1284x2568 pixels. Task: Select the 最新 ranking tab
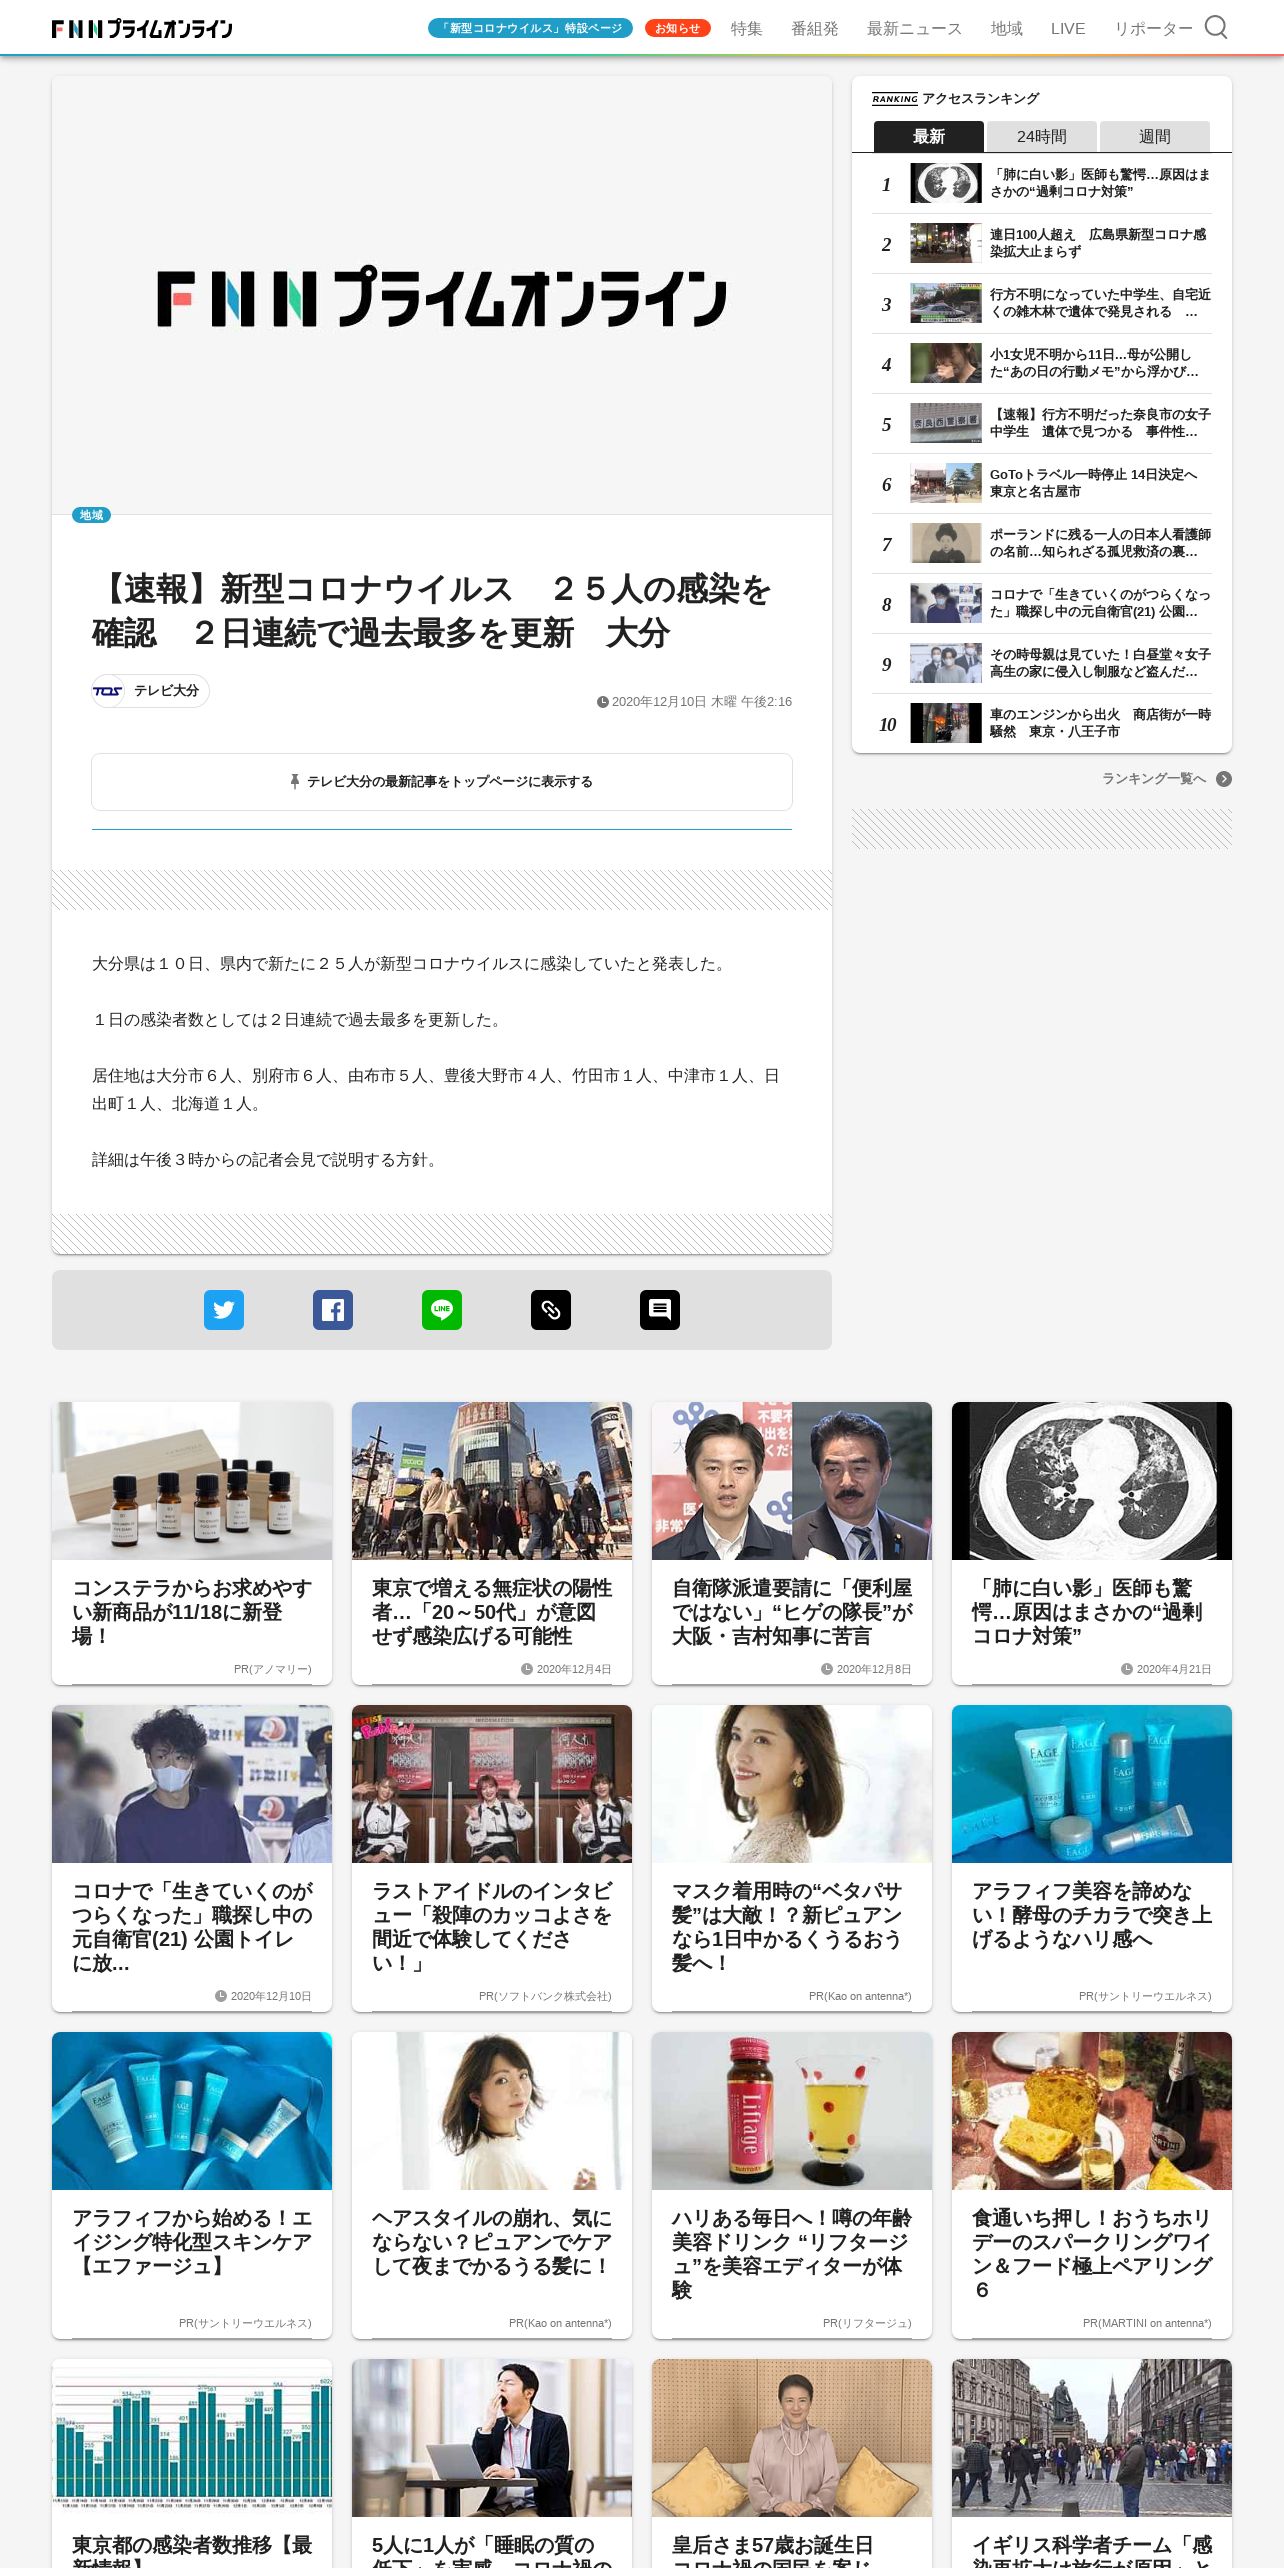(929, 136)
